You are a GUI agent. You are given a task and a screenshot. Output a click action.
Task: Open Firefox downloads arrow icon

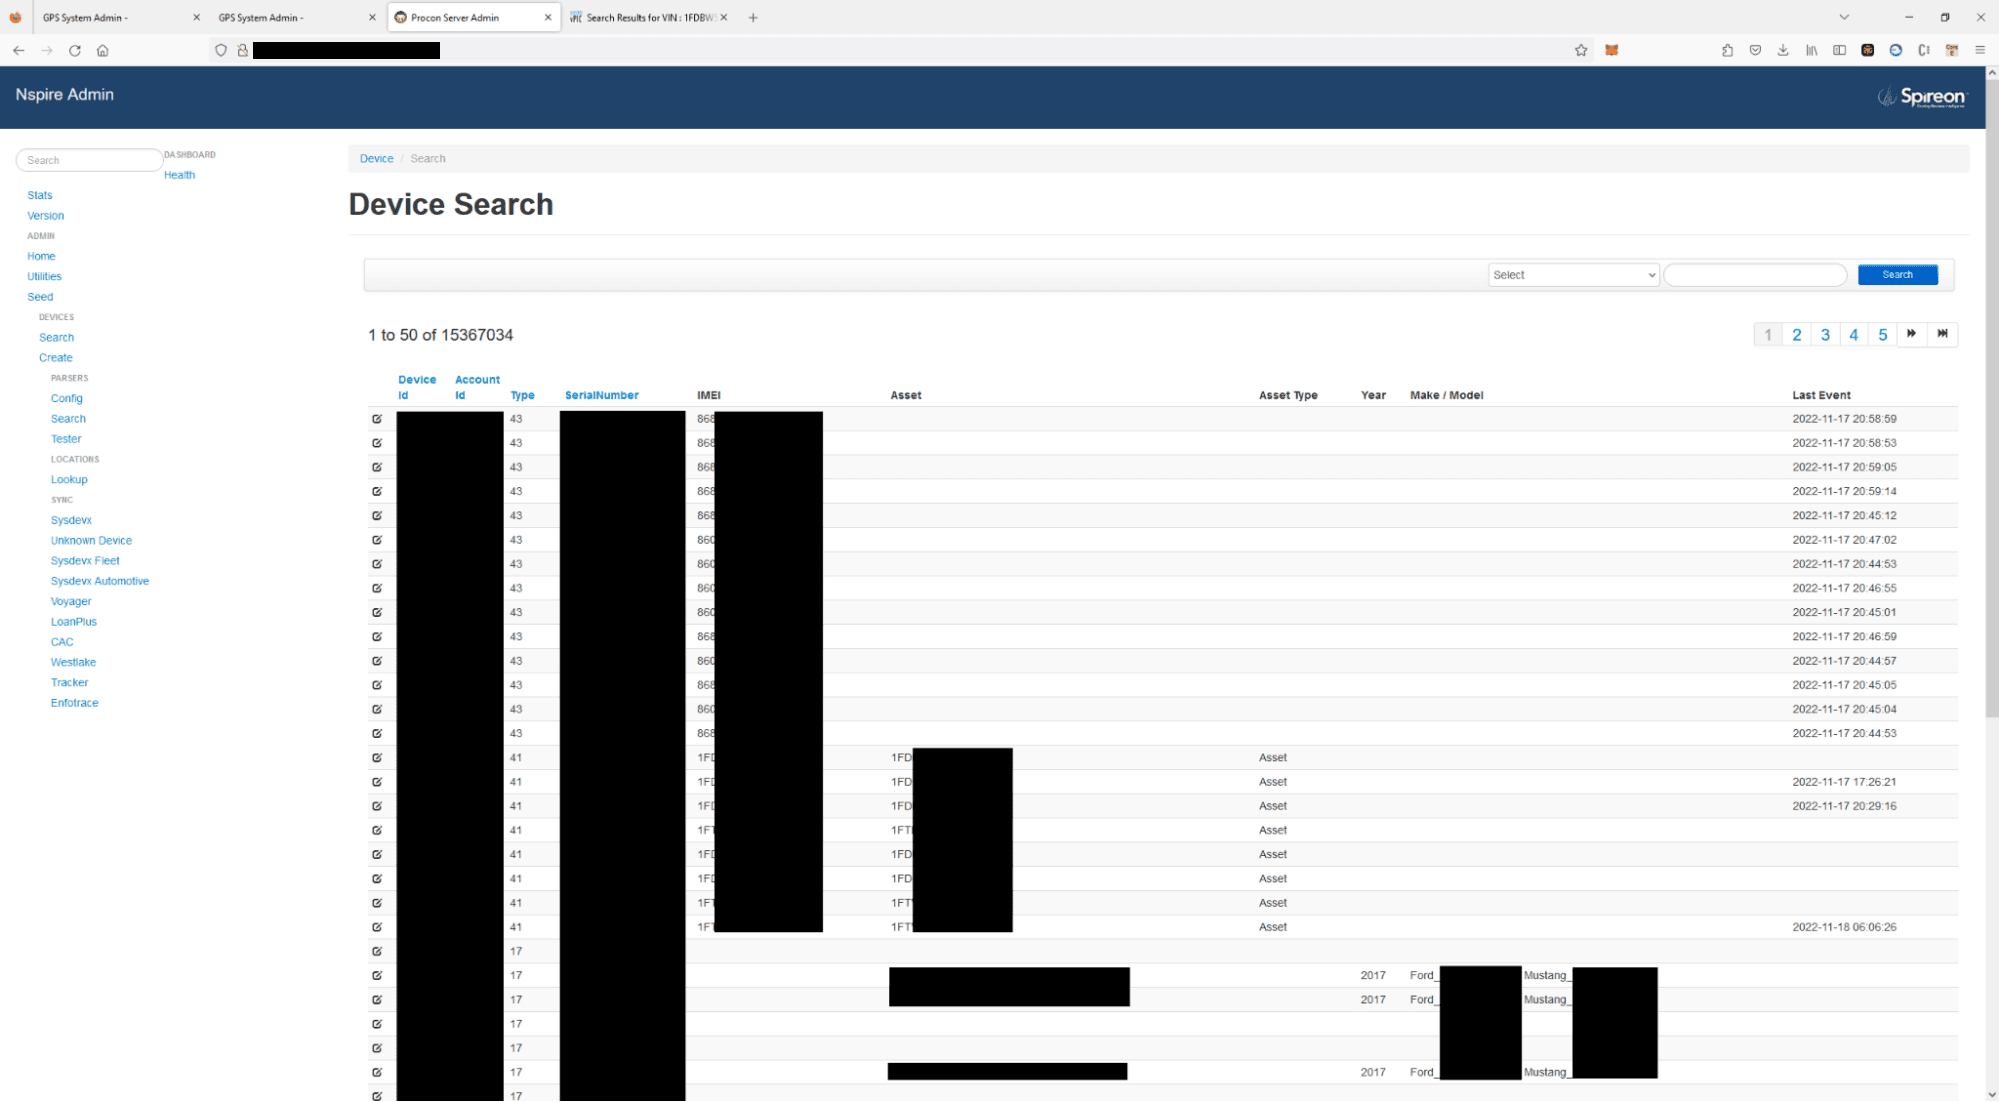(1783, 50)
